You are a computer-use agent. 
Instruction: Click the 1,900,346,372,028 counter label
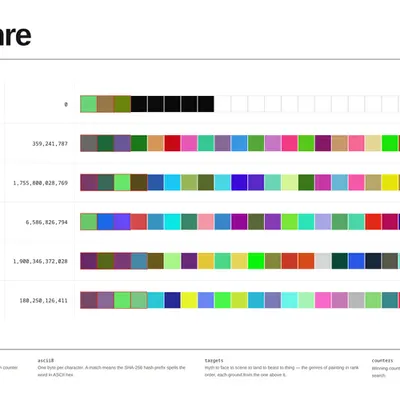(40, 261)
